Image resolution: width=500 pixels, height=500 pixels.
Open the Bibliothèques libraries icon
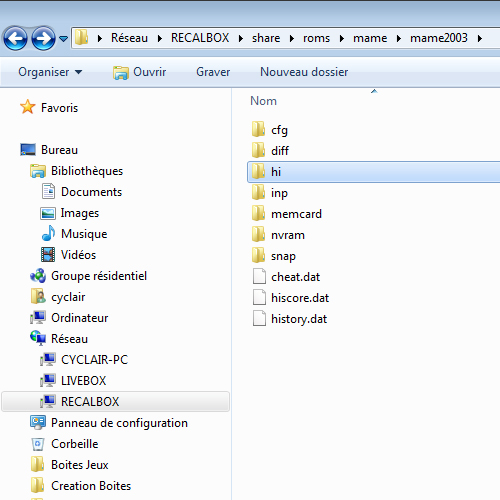(x=38, y=171)
